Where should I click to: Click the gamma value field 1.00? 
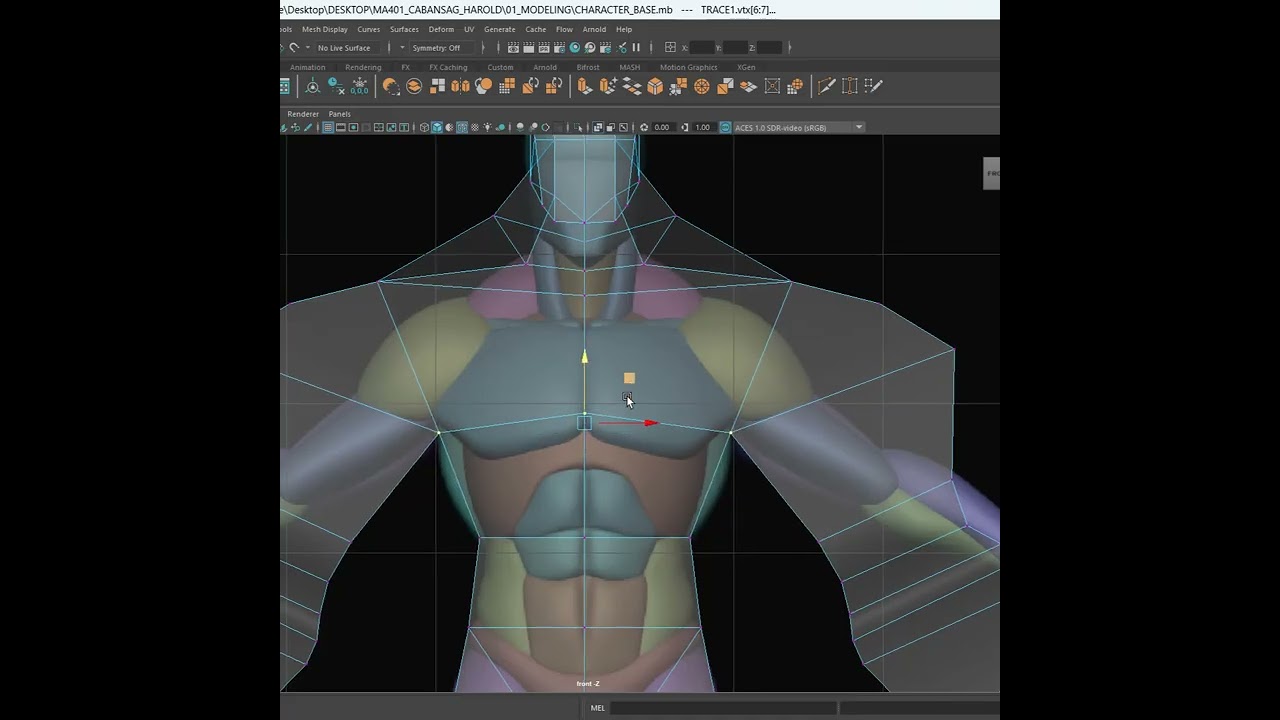click(702, 127)
